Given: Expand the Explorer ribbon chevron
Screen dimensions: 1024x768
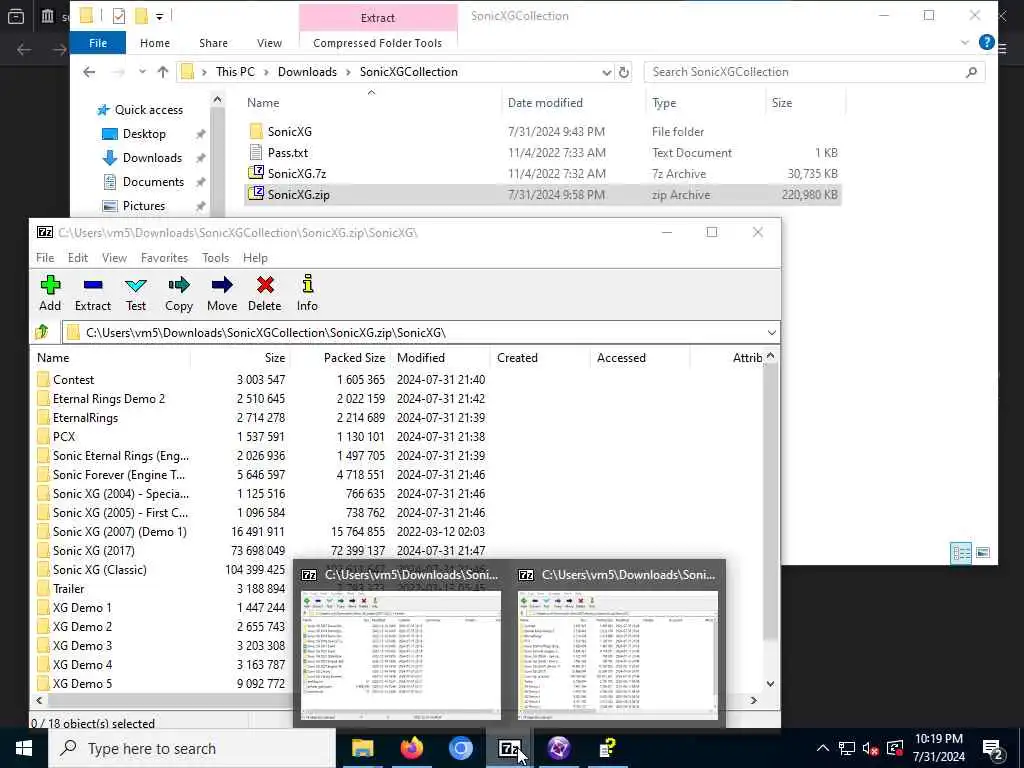Looking at the screenshot, I should (965, 43).
